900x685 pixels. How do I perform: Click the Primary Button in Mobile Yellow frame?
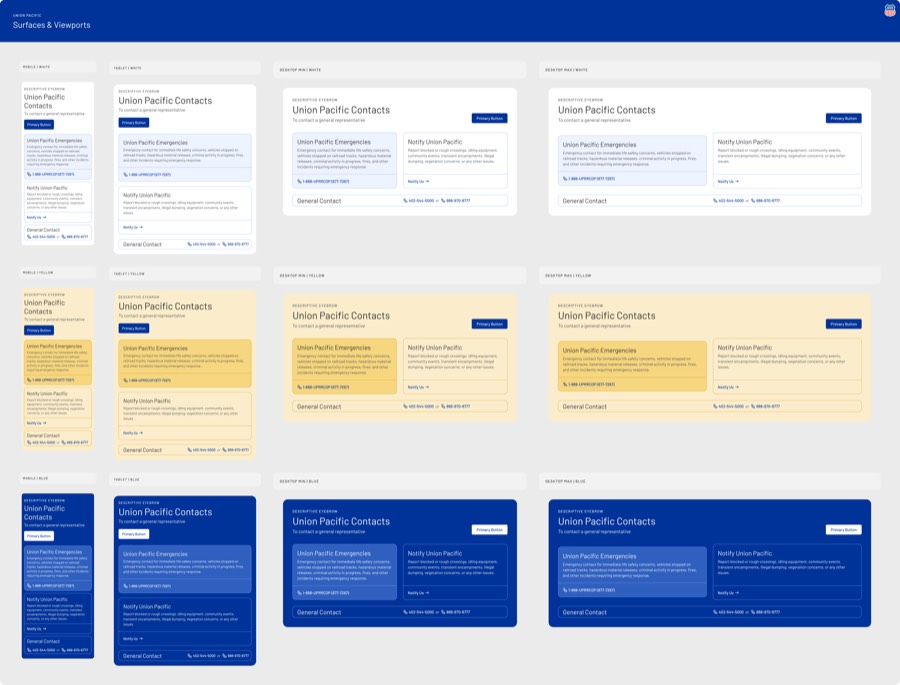pyautogui.click(x=39, y=330)
